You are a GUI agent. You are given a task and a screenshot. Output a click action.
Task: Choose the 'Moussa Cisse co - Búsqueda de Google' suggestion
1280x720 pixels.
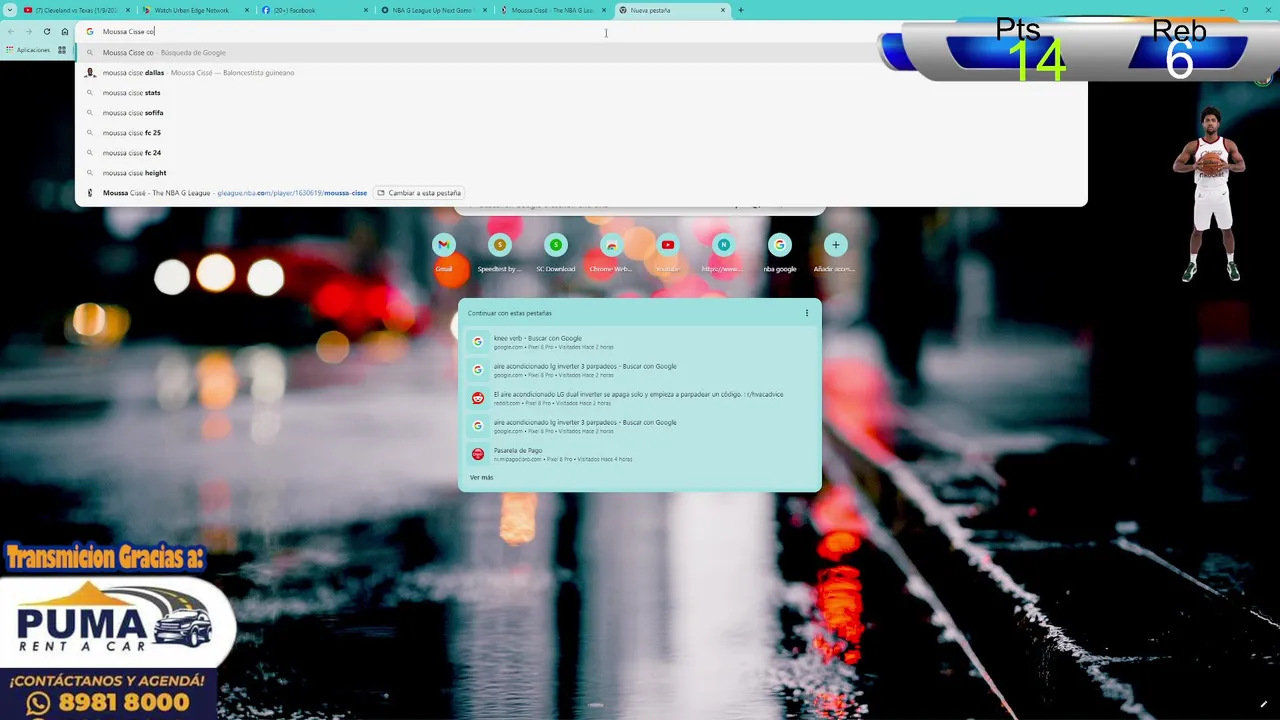[x=580, y=52]
